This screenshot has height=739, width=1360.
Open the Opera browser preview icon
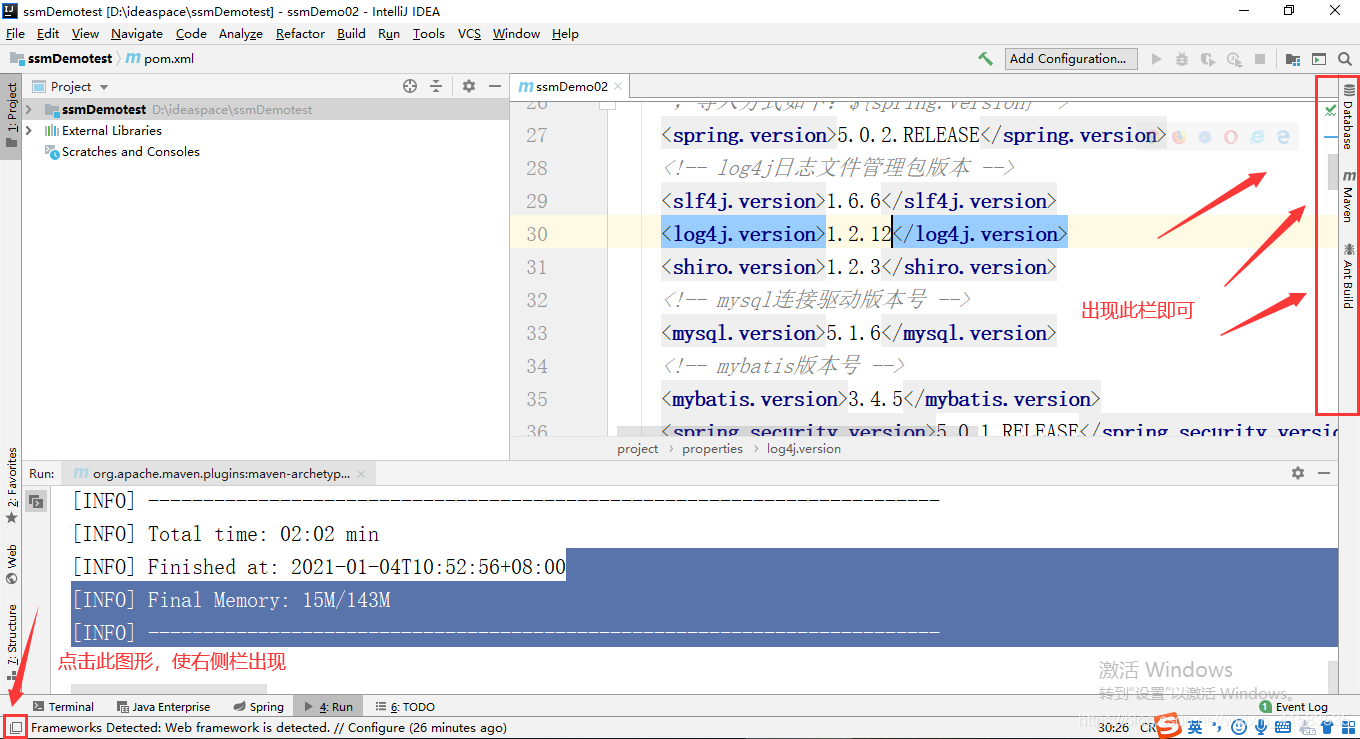(x=1230, y=135)
